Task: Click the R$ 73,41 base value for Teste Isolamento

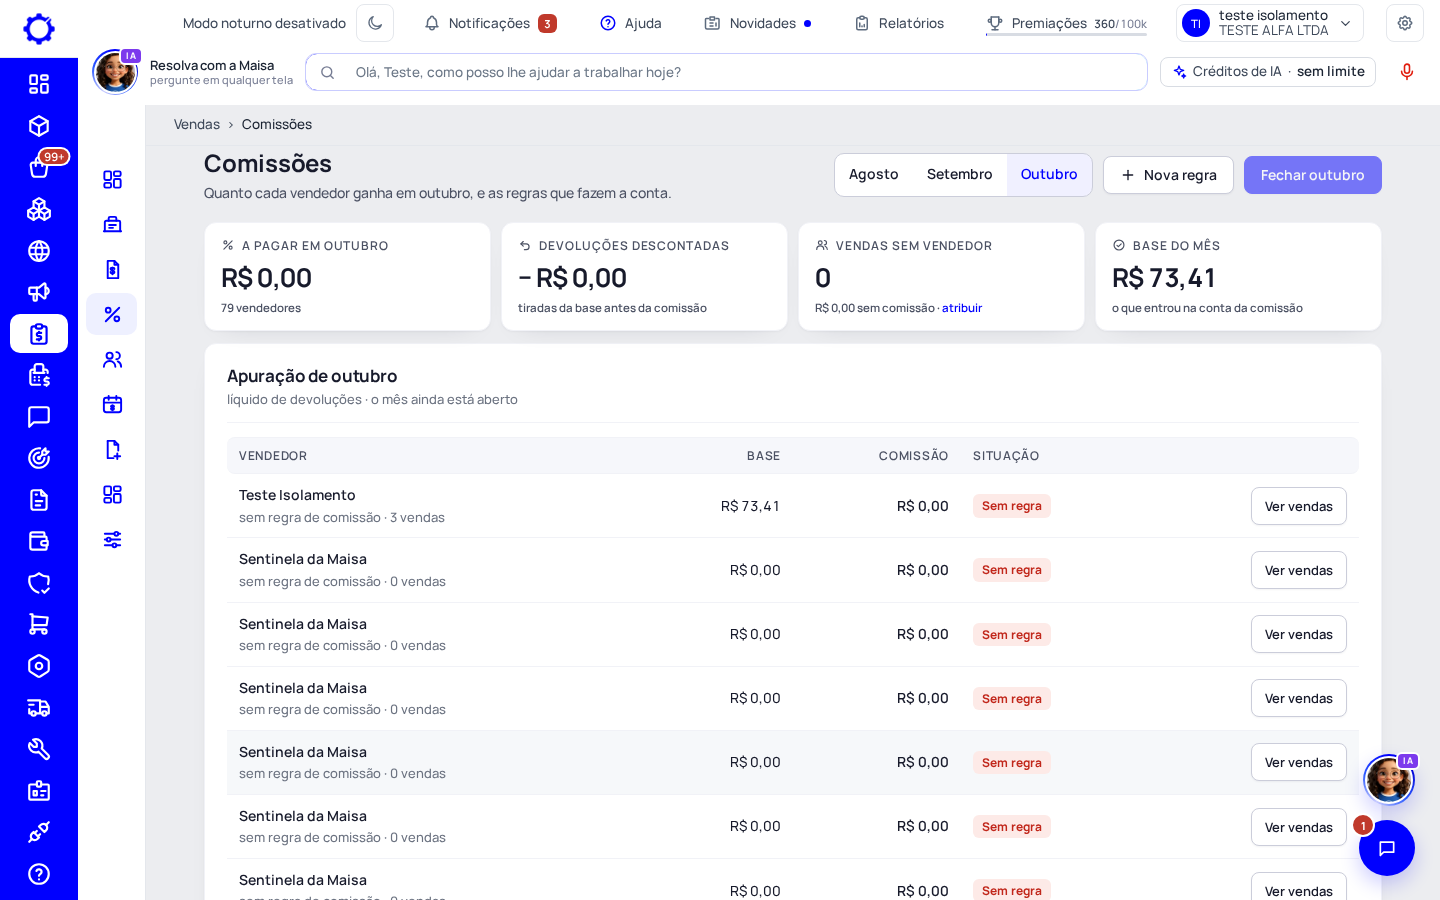Action: (x=750, y=506)
